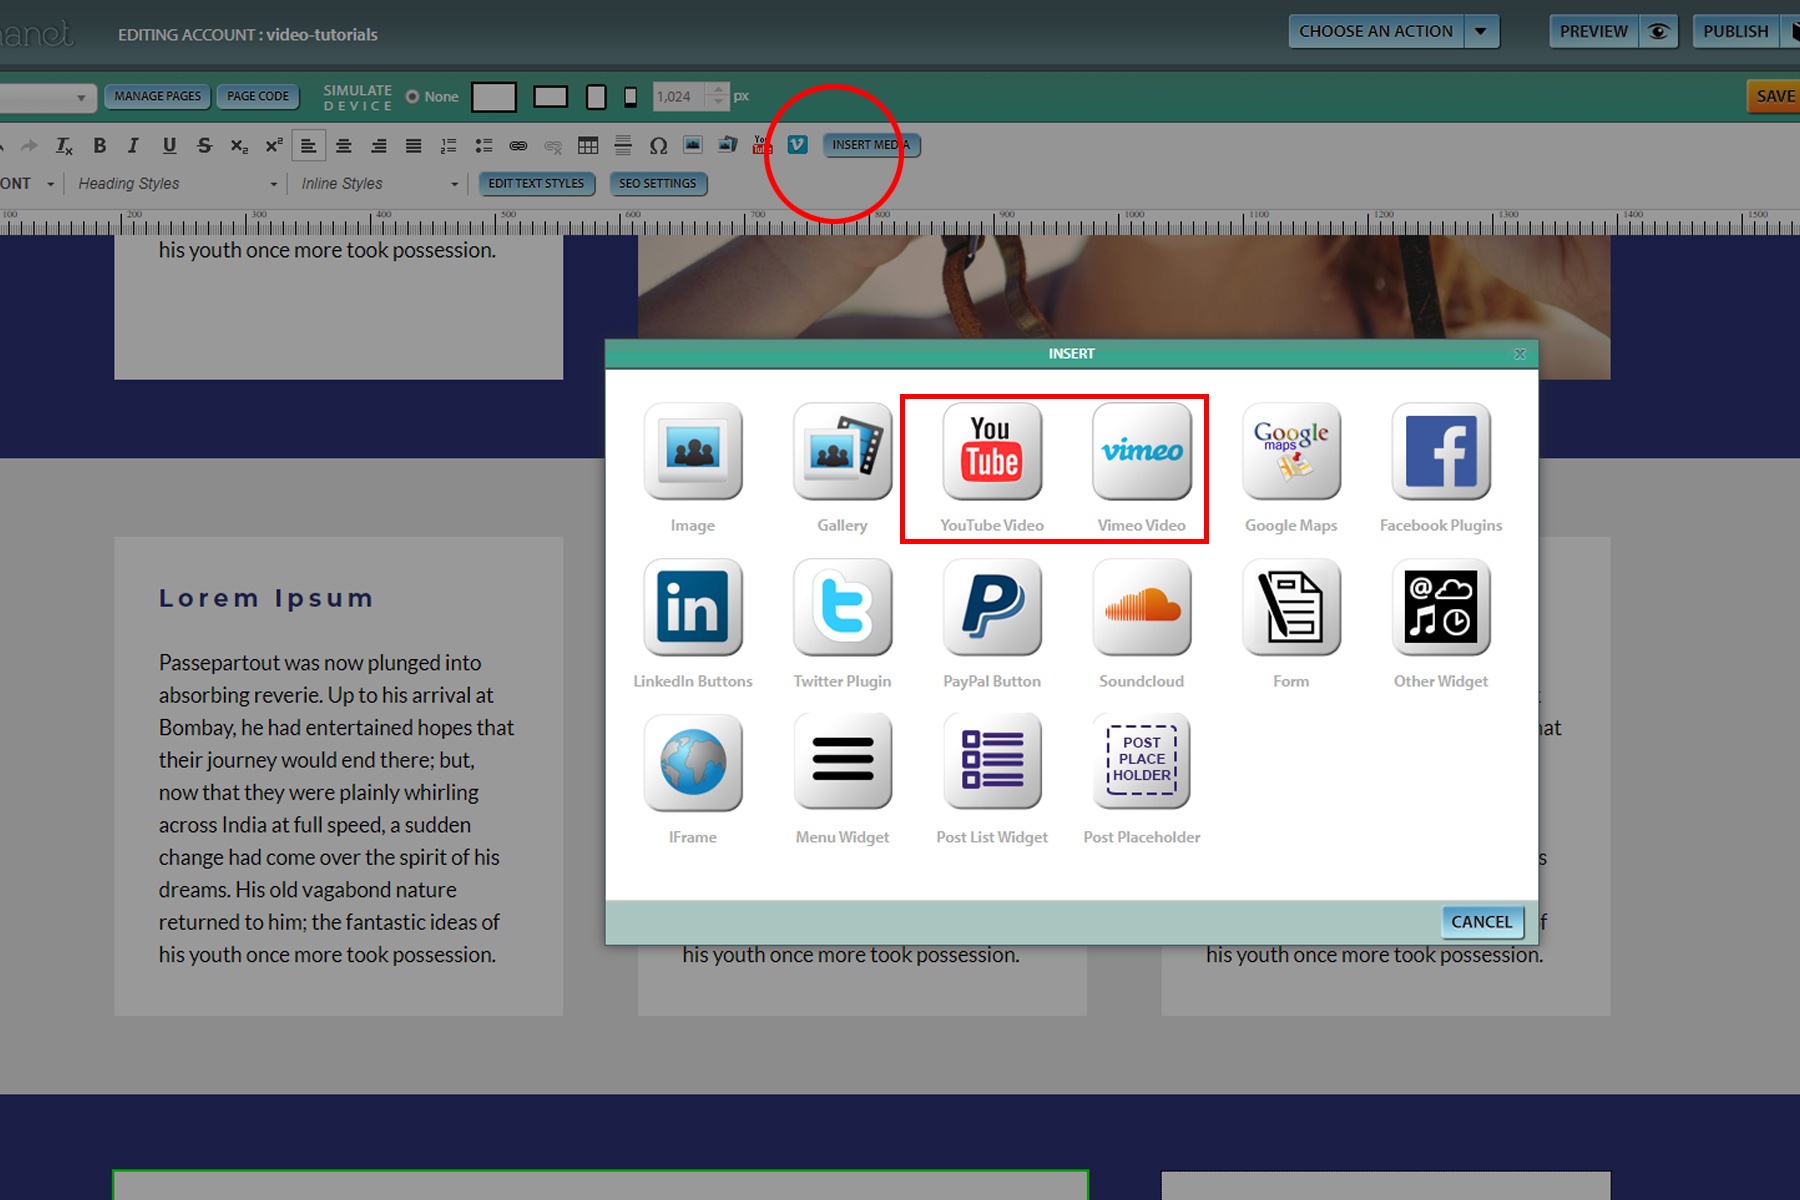Toggle bold text formatting

(100, 146)
